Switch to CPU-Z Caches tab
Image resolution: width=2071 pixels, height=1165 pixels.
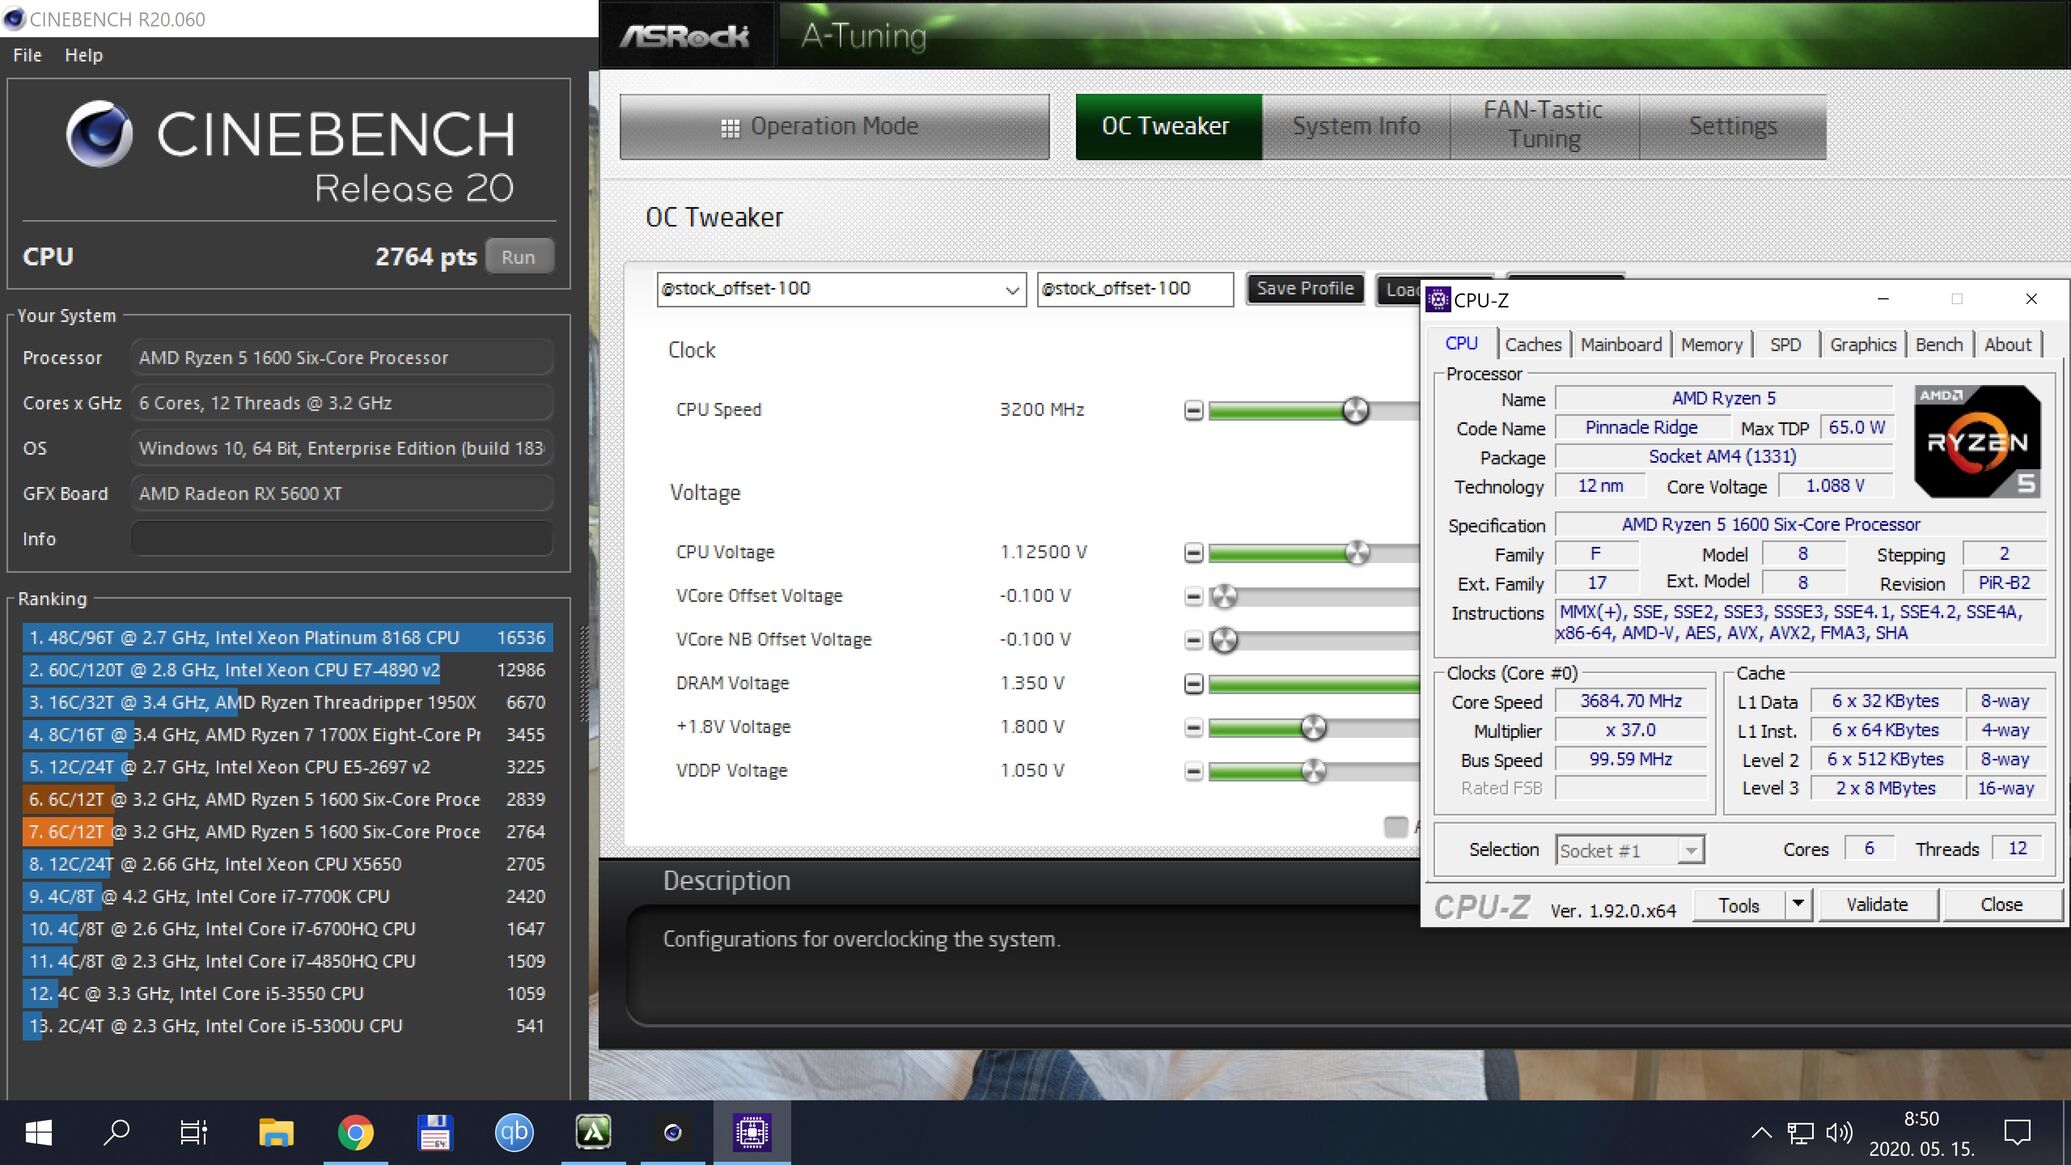pos(1533,344)
